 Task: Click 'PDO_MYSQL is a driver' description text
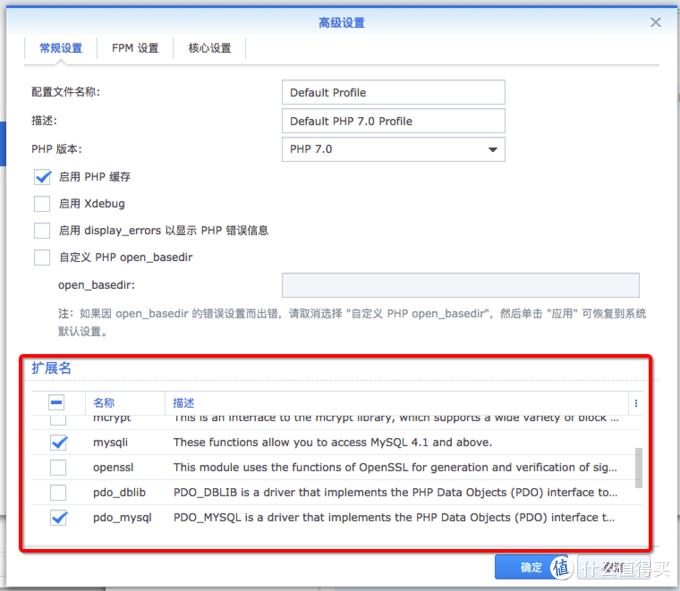[x=394, y=518]
